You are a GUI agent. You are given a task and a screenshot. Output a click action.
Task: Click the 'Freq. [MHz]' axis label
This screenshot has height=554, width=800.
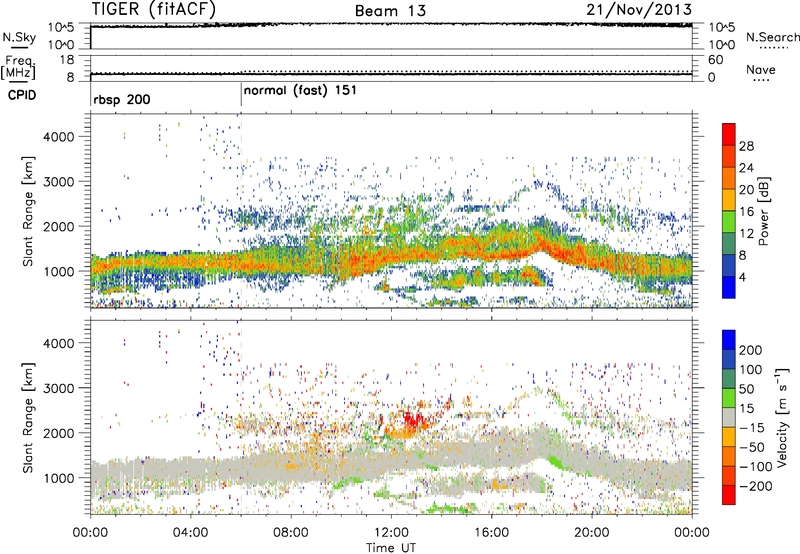tap(19, 68)
